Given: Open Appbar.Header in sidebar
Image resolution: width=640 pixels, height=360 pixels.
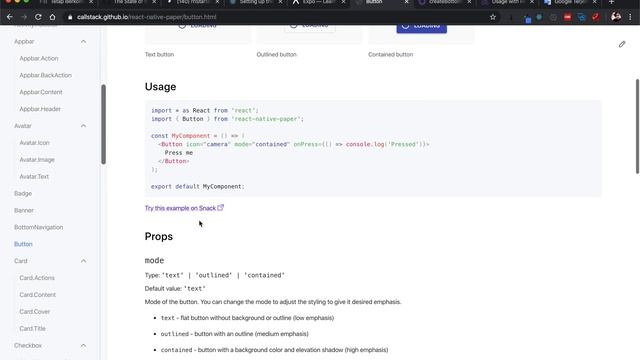Looking at the screenshot, I should tap(40, 109).
